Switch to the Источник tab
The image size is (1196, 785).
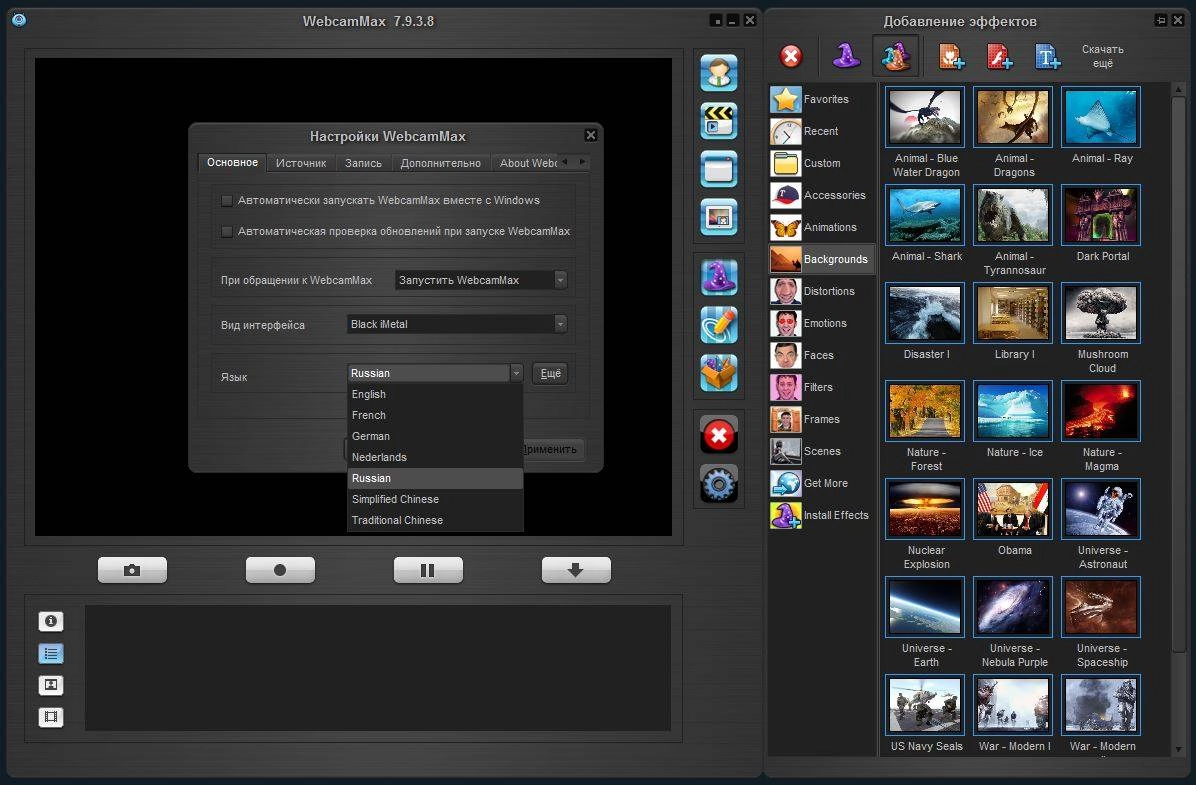point(301,163)
